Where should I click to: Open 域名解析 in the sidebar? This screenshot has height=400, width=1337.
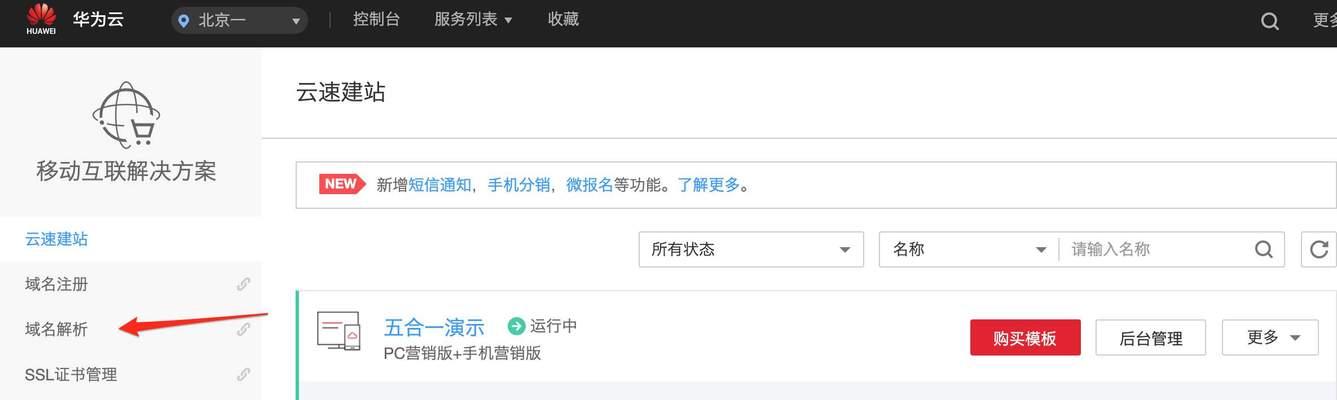56,329
